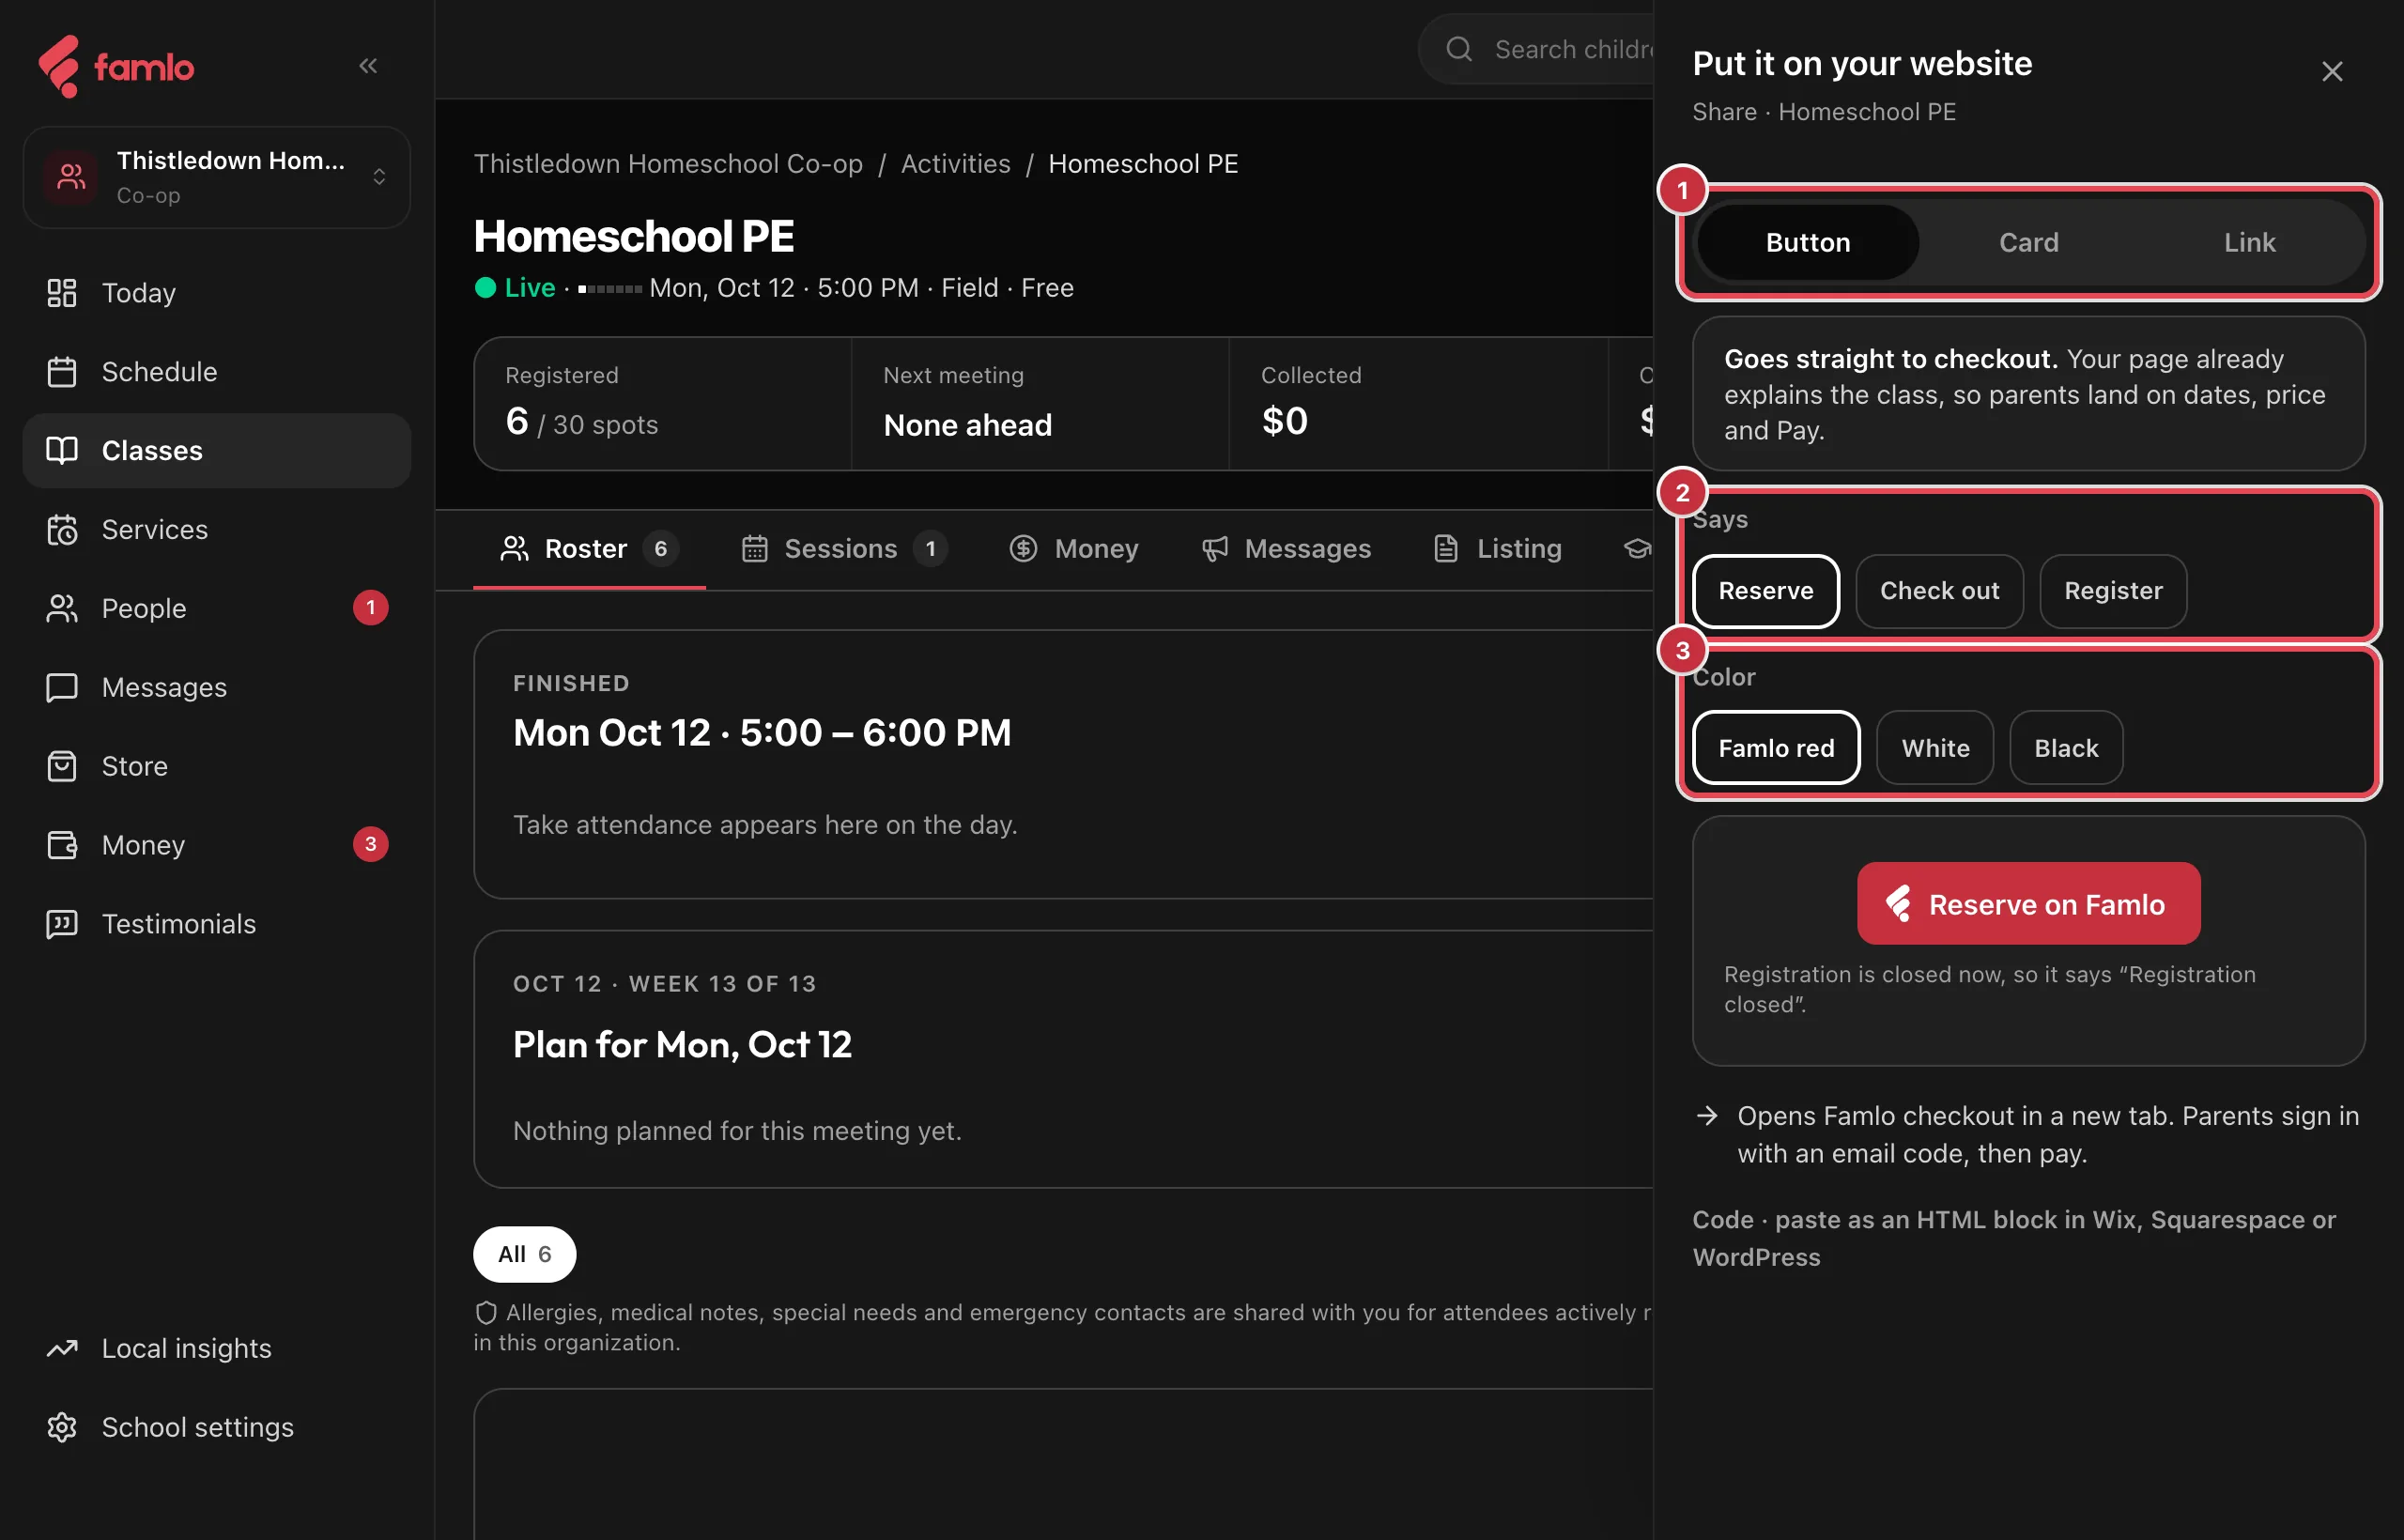
Task: Open the Money tab in class view
Action: coord(1074,549)
